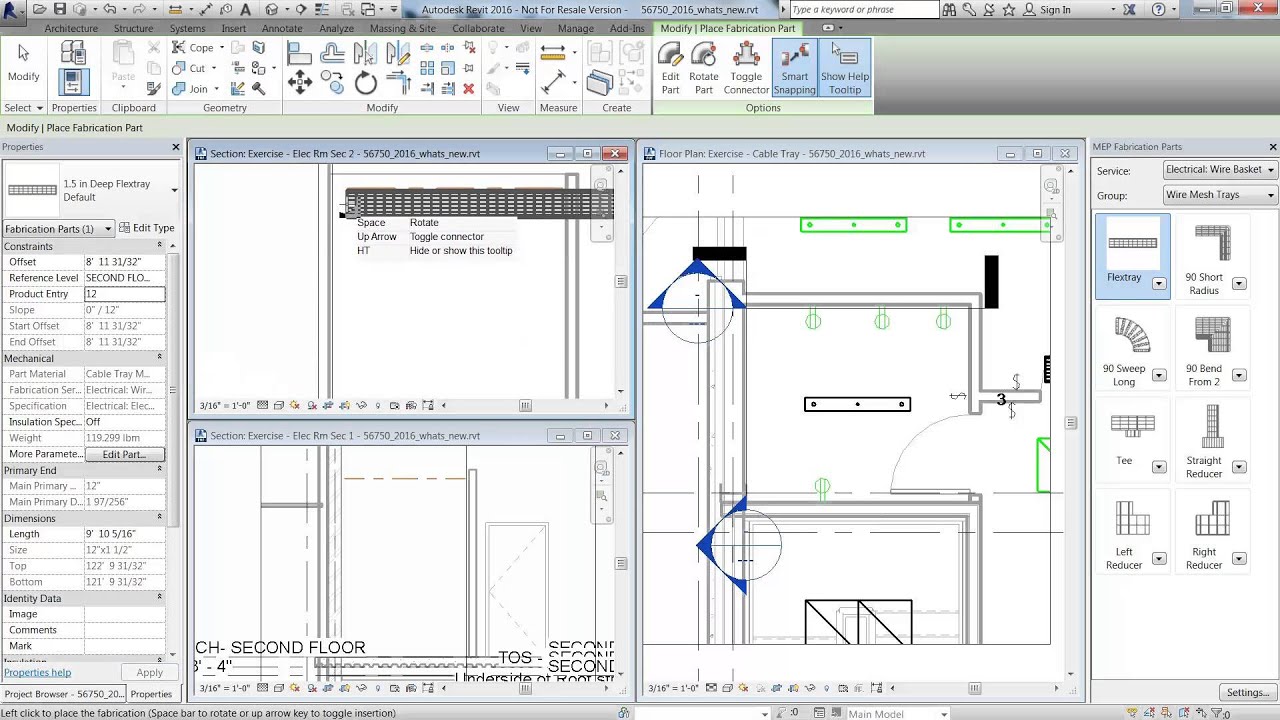This screenshot has height=720, width=1280.
Task: Open the Fabrication Parts (1) filter dropdown
Action: (x=58, y=228)
